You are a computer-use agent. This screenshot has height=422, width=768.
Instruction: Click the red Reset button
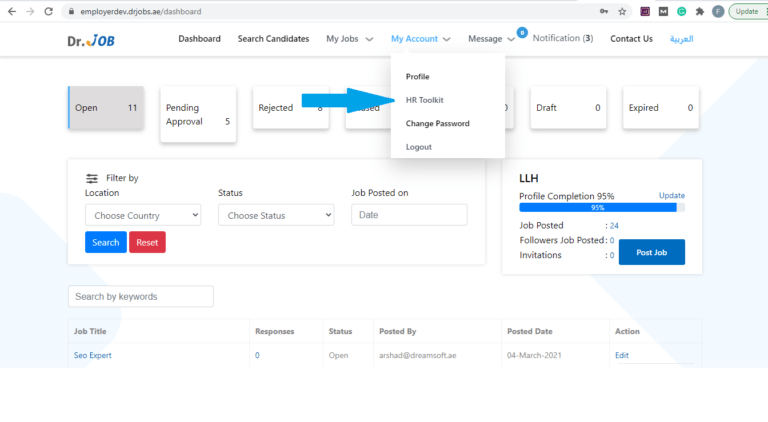point(147,242)
